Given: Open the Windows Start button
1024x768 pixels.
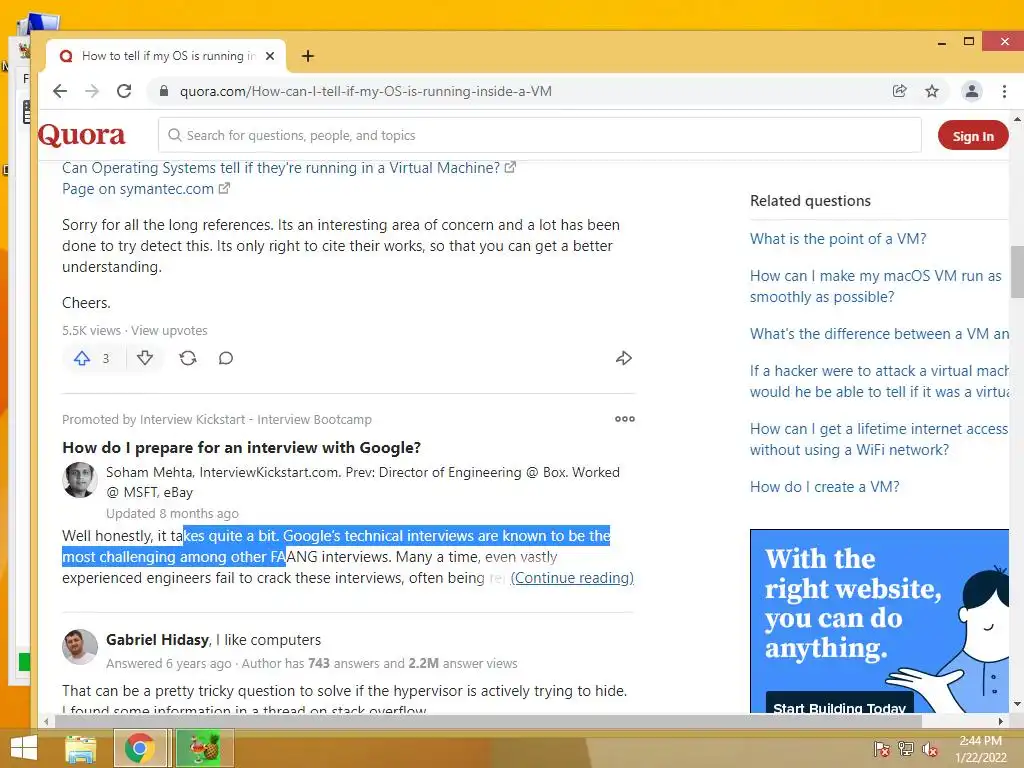Looking at the screenshot, I should (24, 748).
